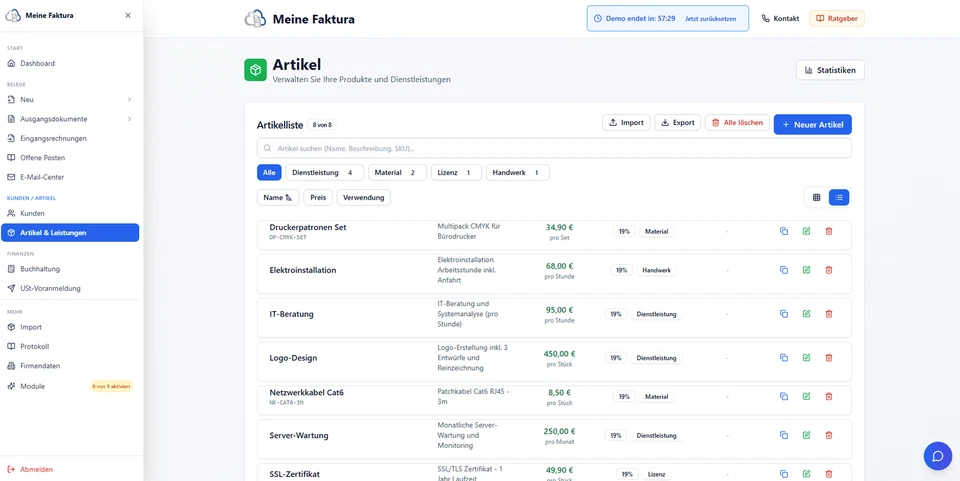The width and height of the screenshot is (960, 481).
Task: Switch to list view
Action: coord(839,197)
